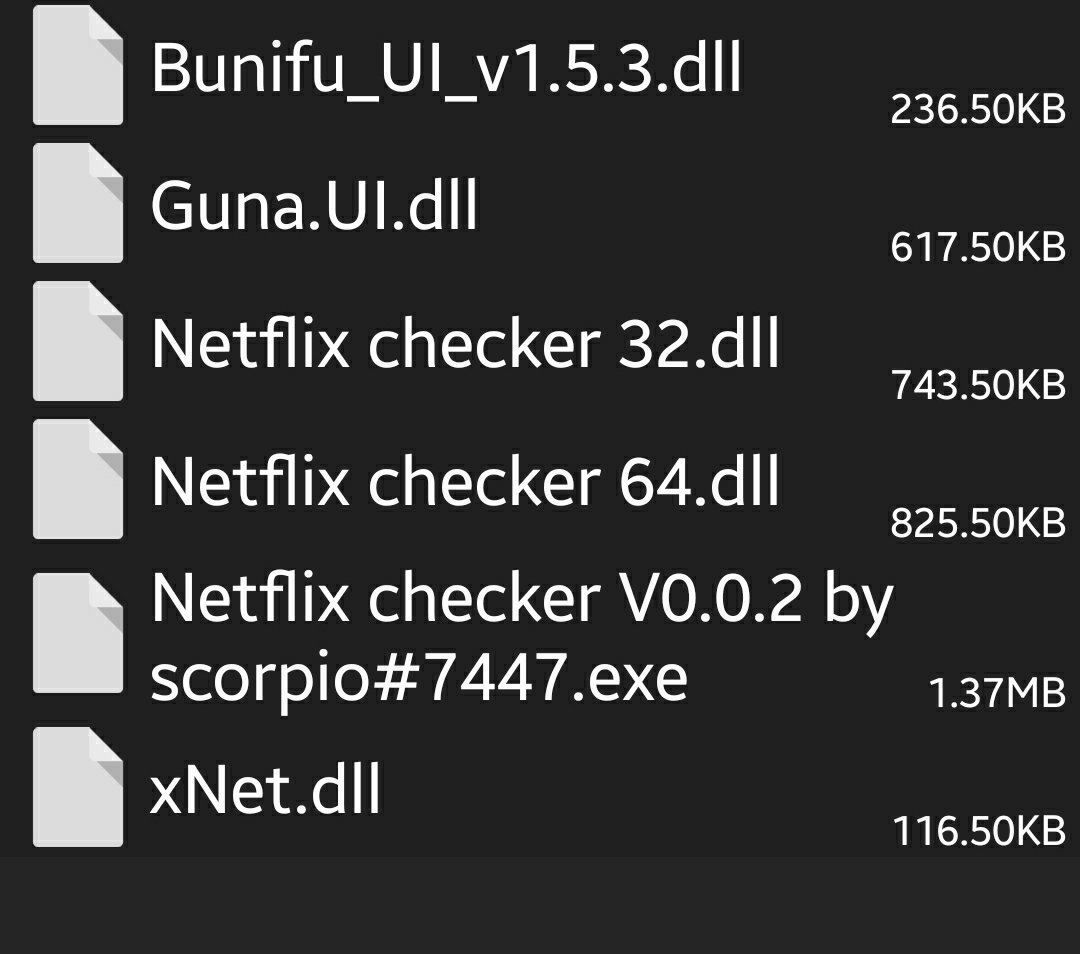Click the bottom file icon in the list

(x=77, y=790)
